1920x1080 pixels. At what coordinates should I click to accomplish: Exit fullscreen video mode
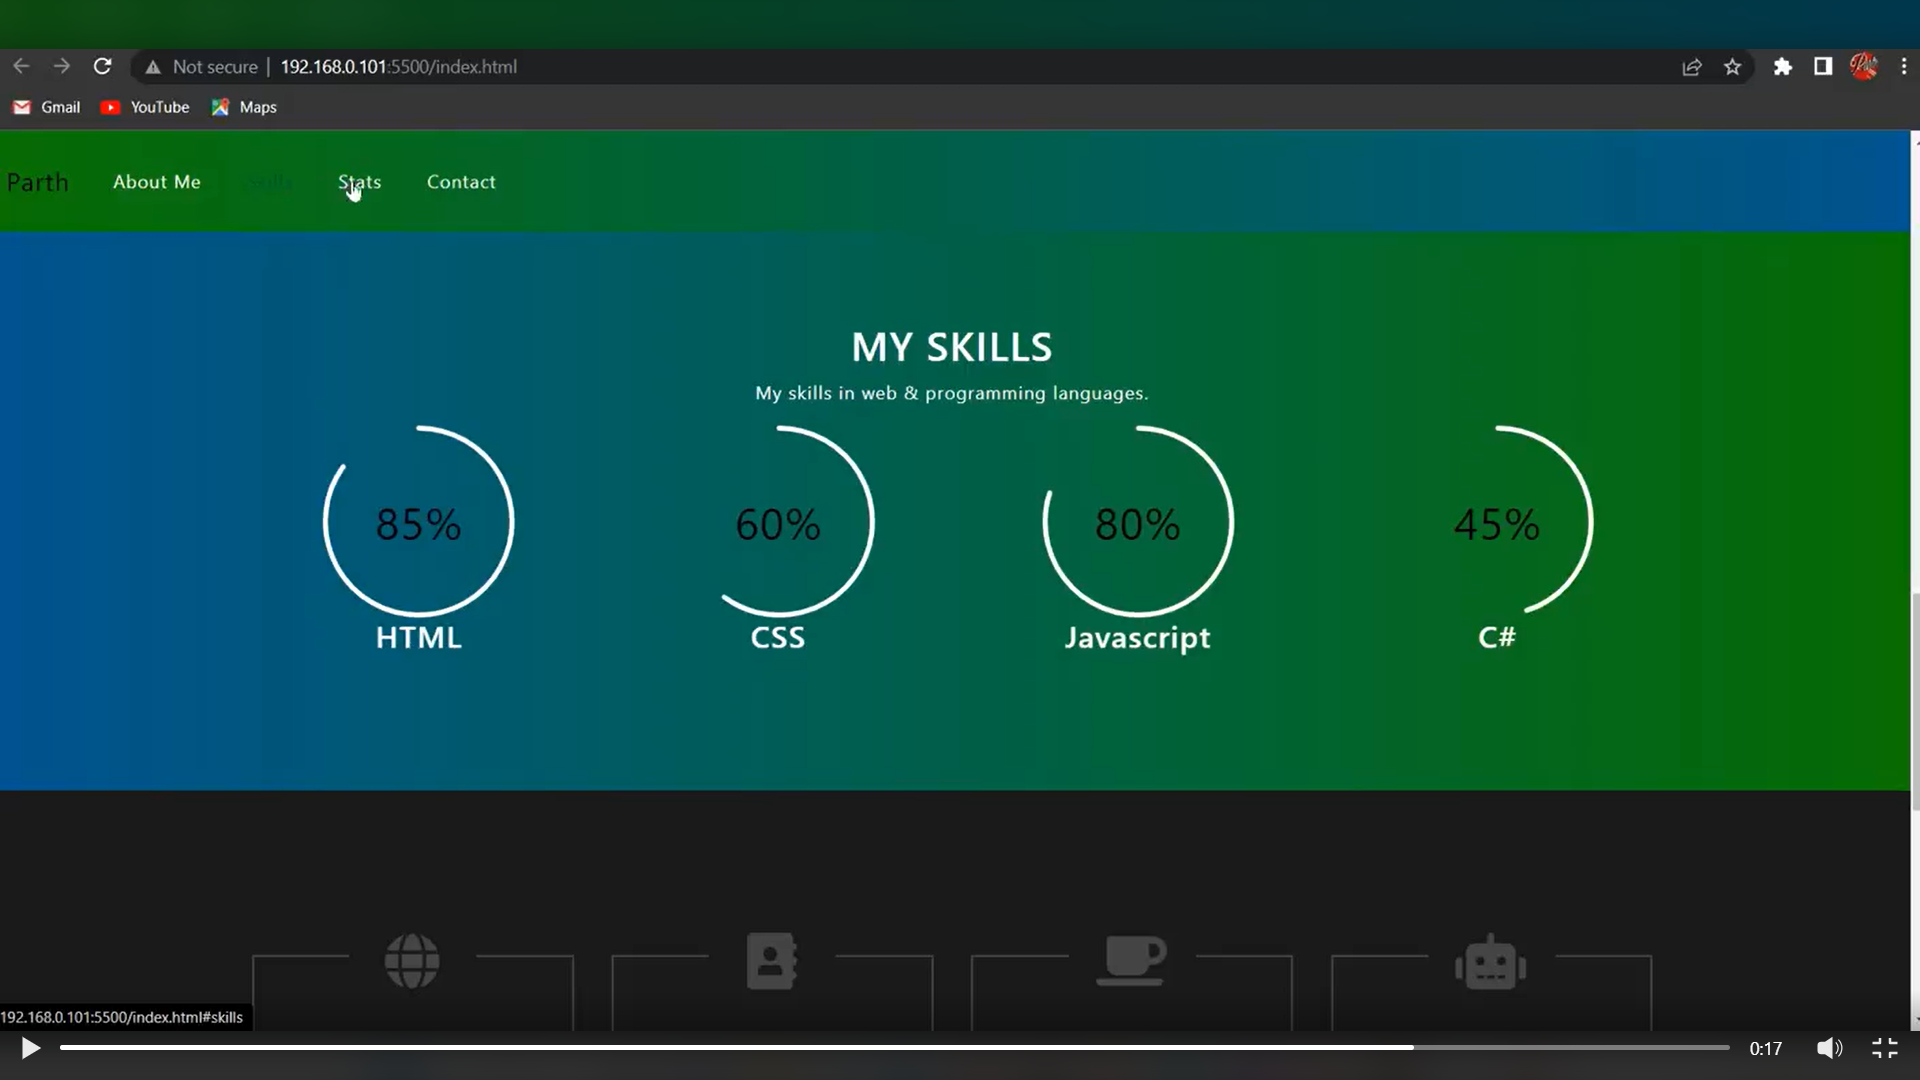click(1885, 1048)
